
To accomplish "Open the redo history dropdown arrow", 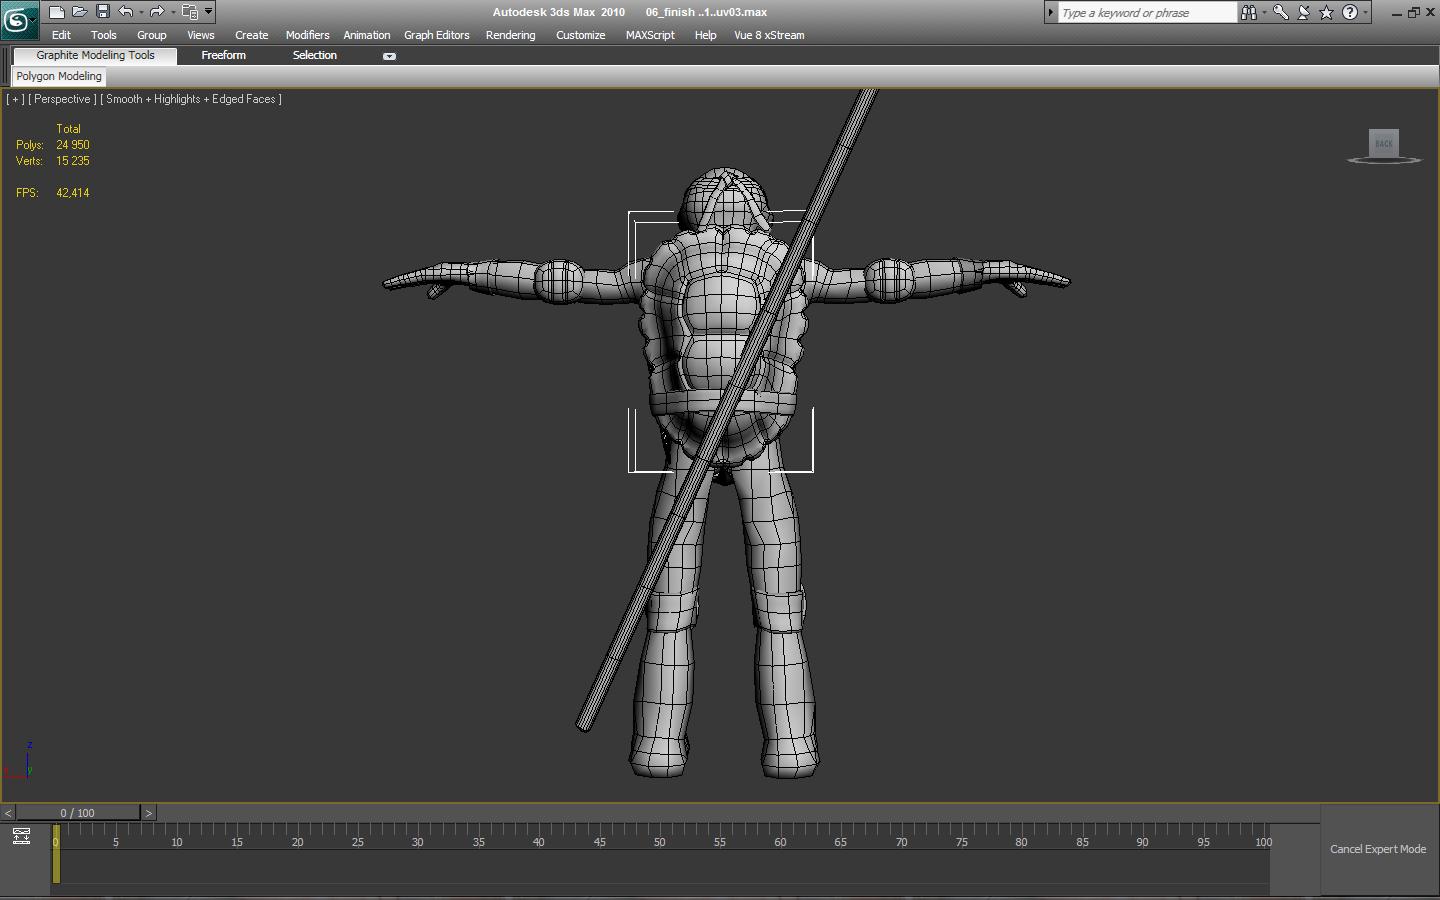I will [172, 12].
